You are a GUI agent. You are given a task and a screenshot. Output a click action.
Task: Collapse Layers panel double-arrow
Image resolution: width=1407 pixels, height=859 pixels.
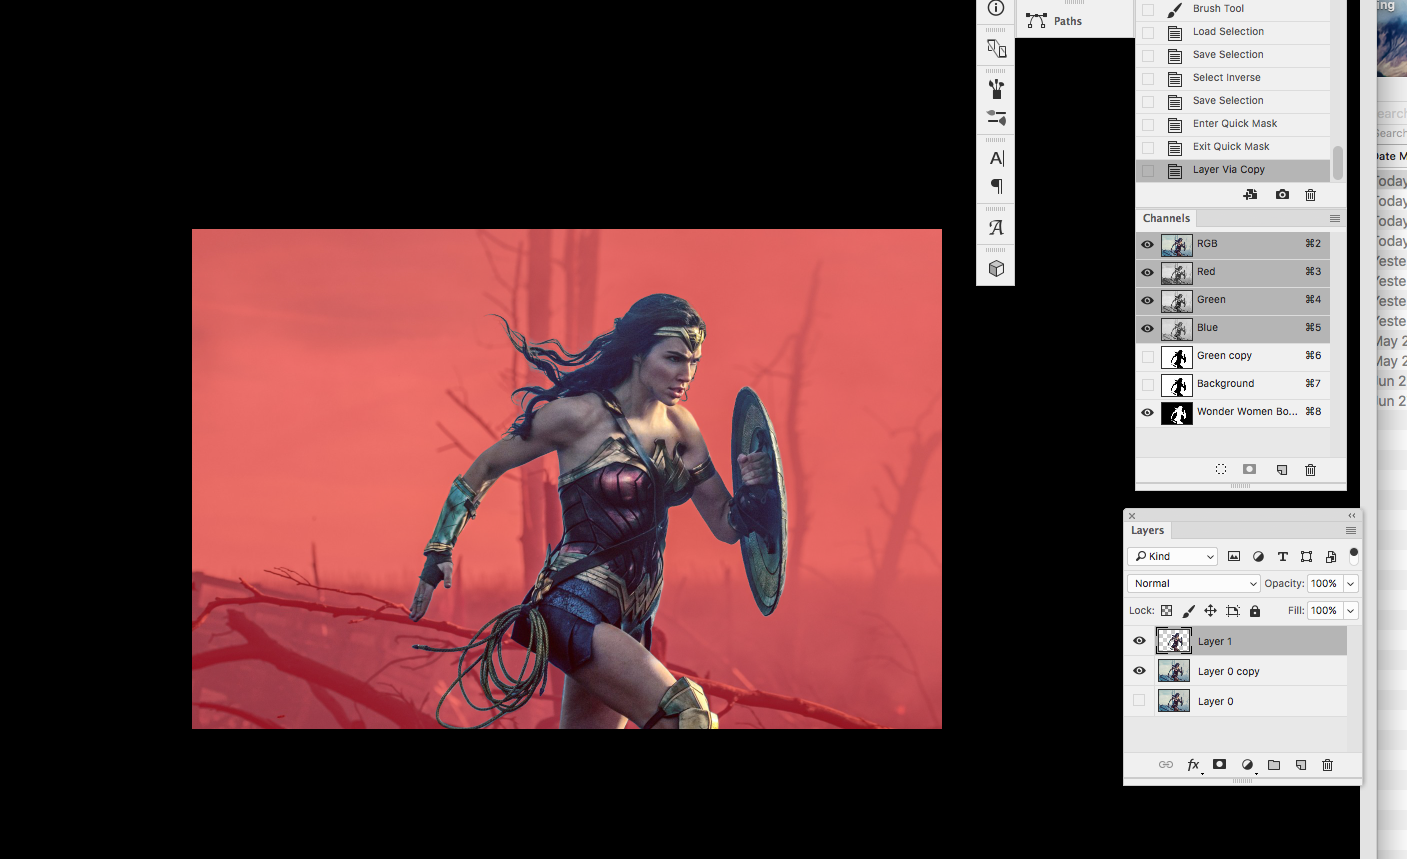point(1352,516)
